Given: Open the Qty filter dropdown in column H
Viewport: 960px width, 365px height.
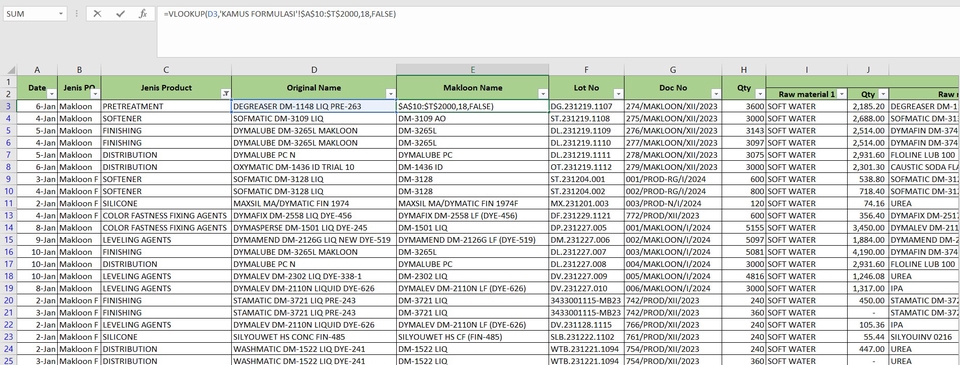Looking at the screenshot, I should coord(760,94).
